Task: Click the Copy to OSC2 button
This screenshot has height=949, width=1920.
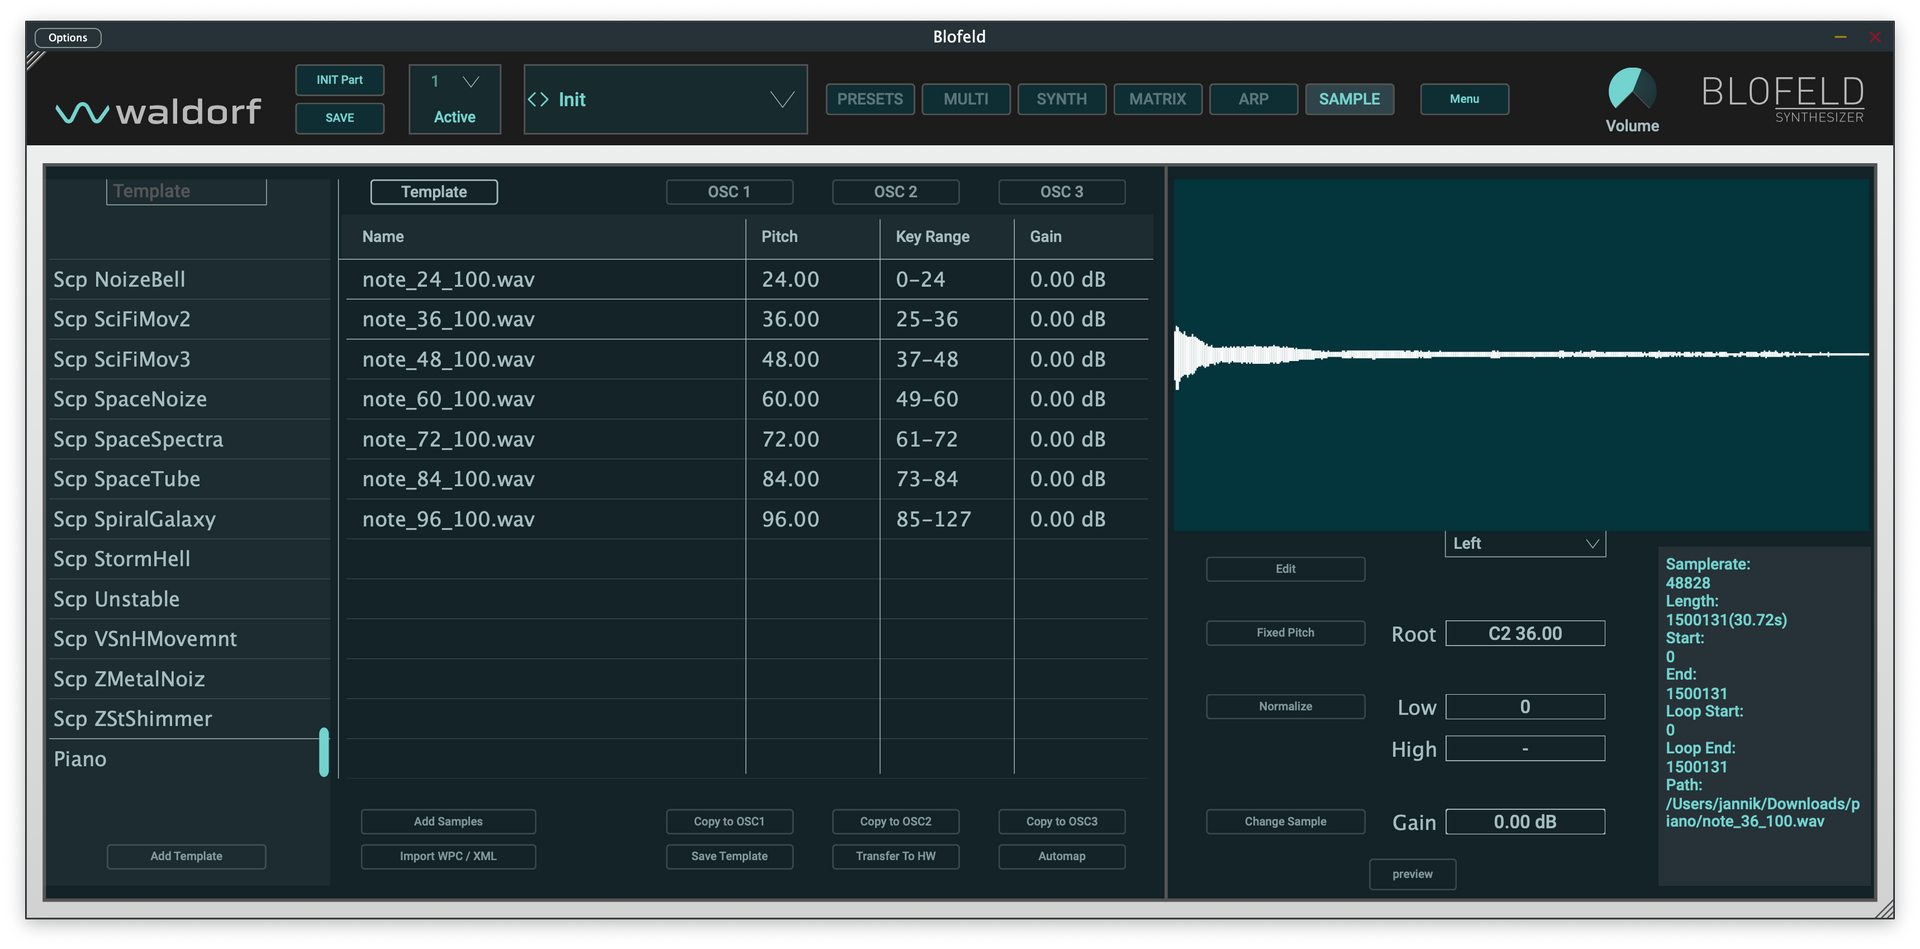Action: tap(896, 822)
